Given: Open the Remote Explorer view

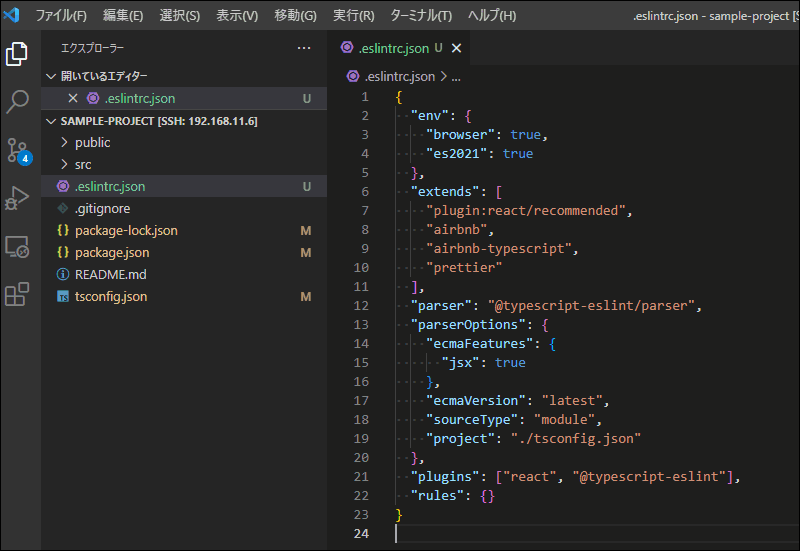Looking at the screenshot, I should click(17, 247).
